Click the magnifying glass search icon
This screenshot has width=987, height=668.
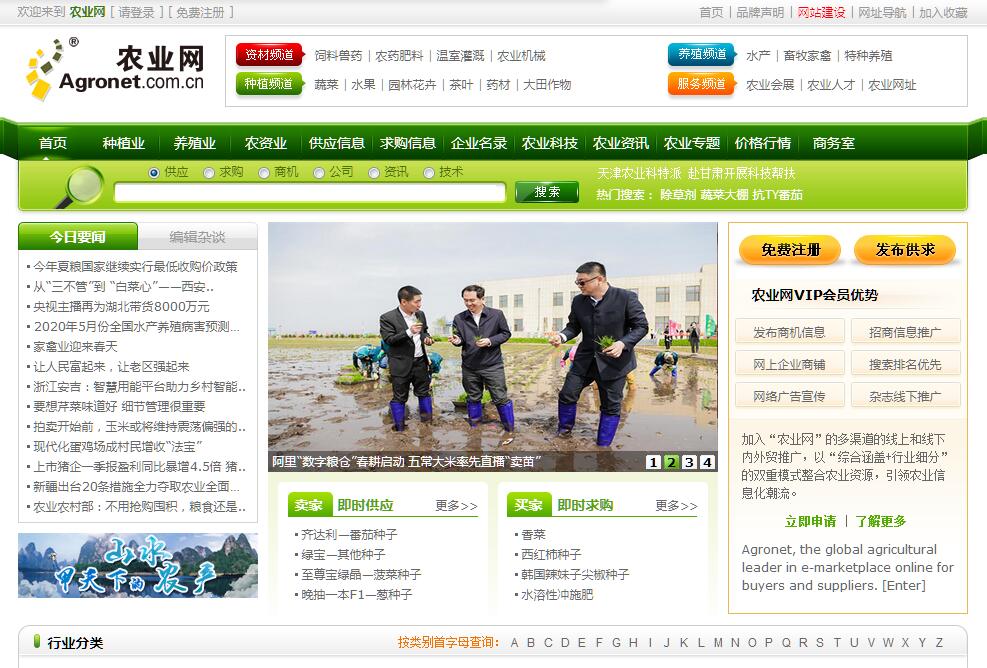click(x=78, y=187)
